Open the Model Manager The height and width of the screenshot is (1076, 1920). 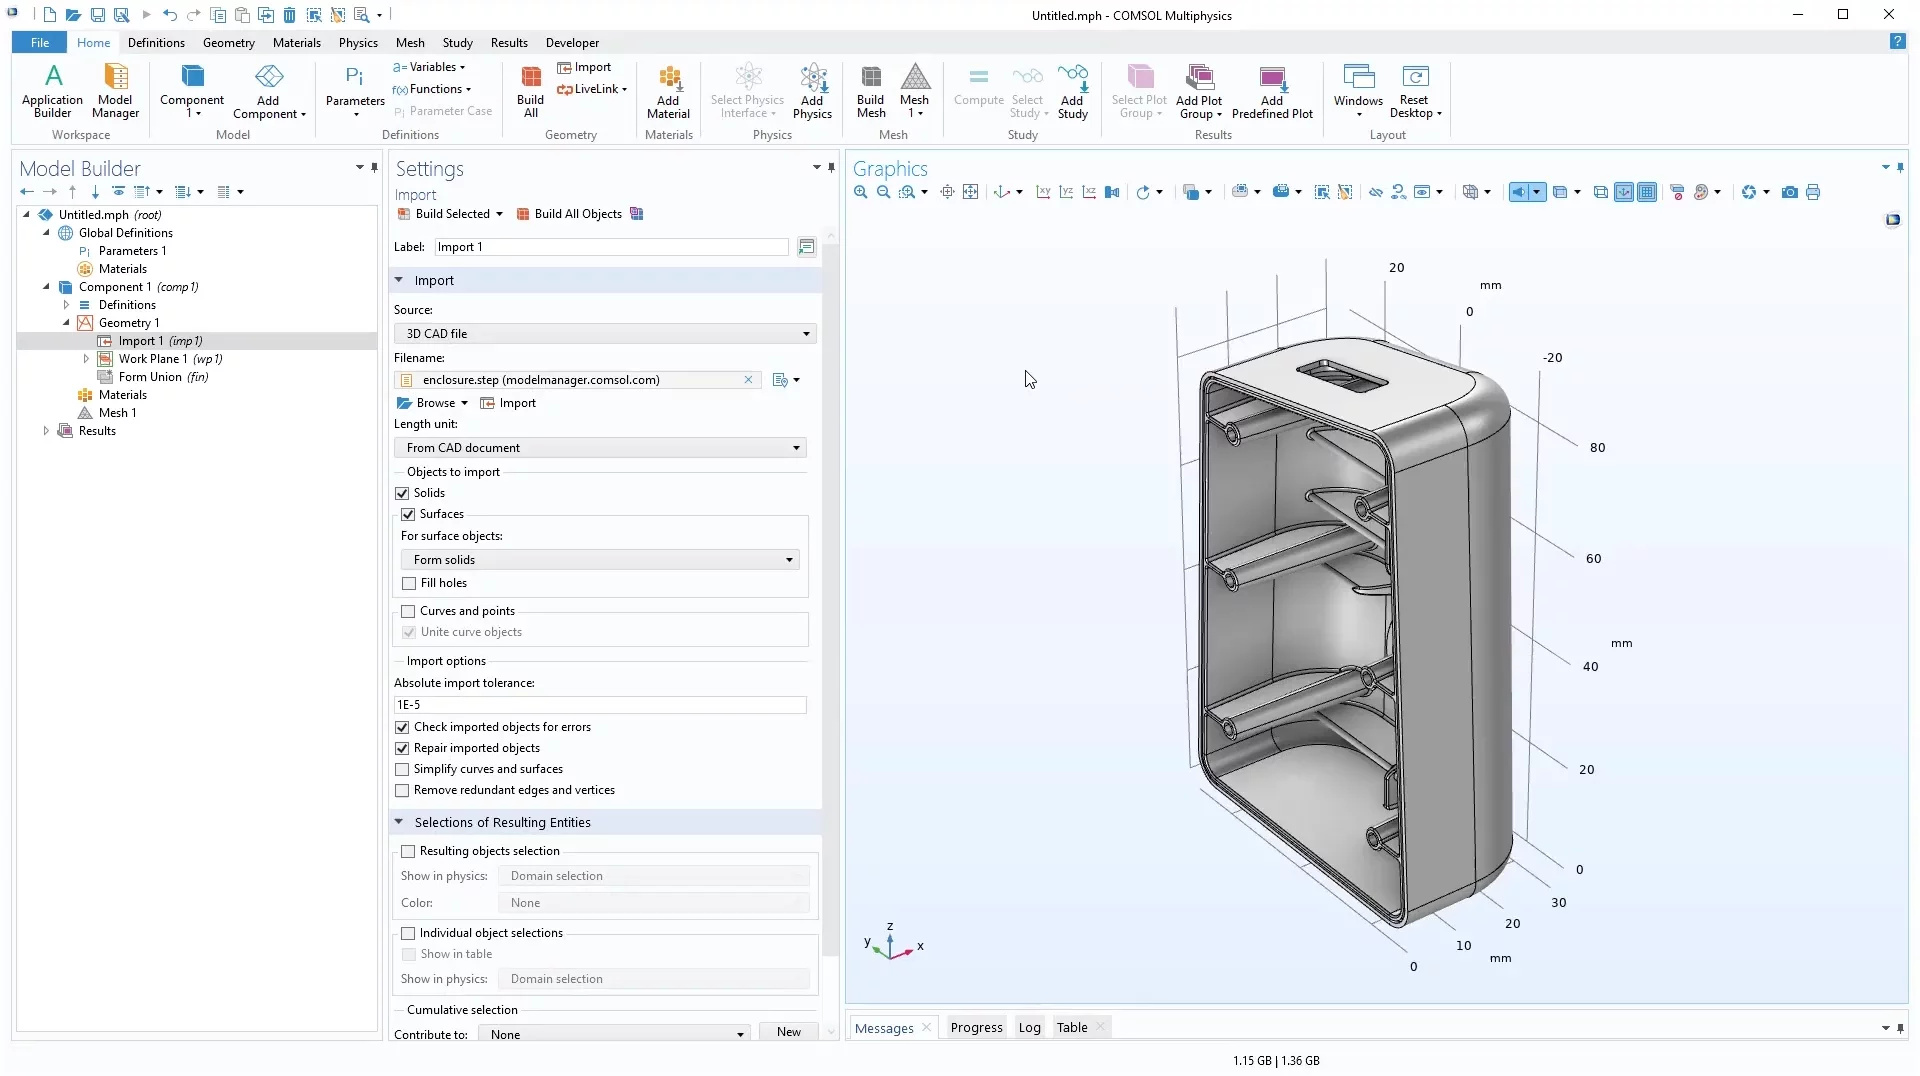(116, 91)
